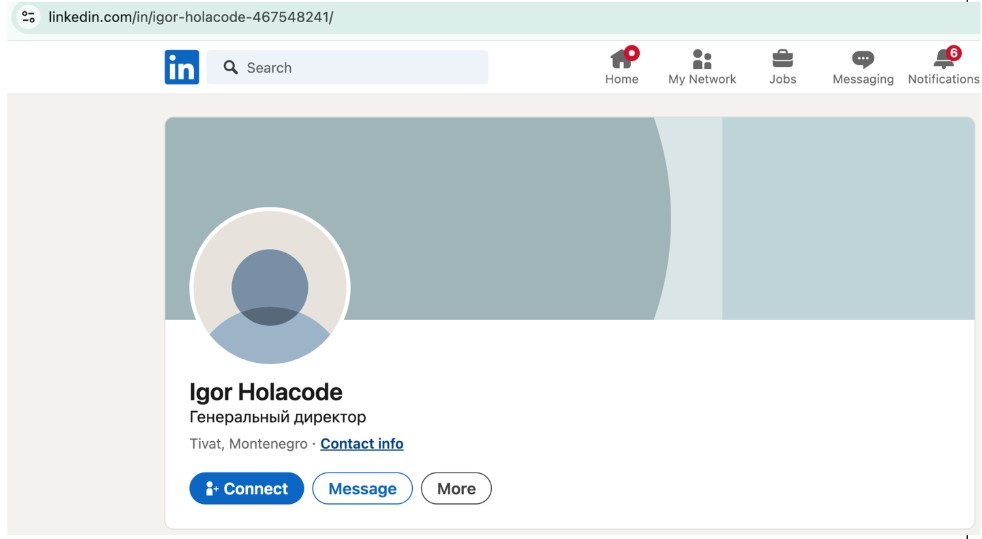The image size is (982, 539).
Task: Click the Messaging text label
Action: click(862, 80)
